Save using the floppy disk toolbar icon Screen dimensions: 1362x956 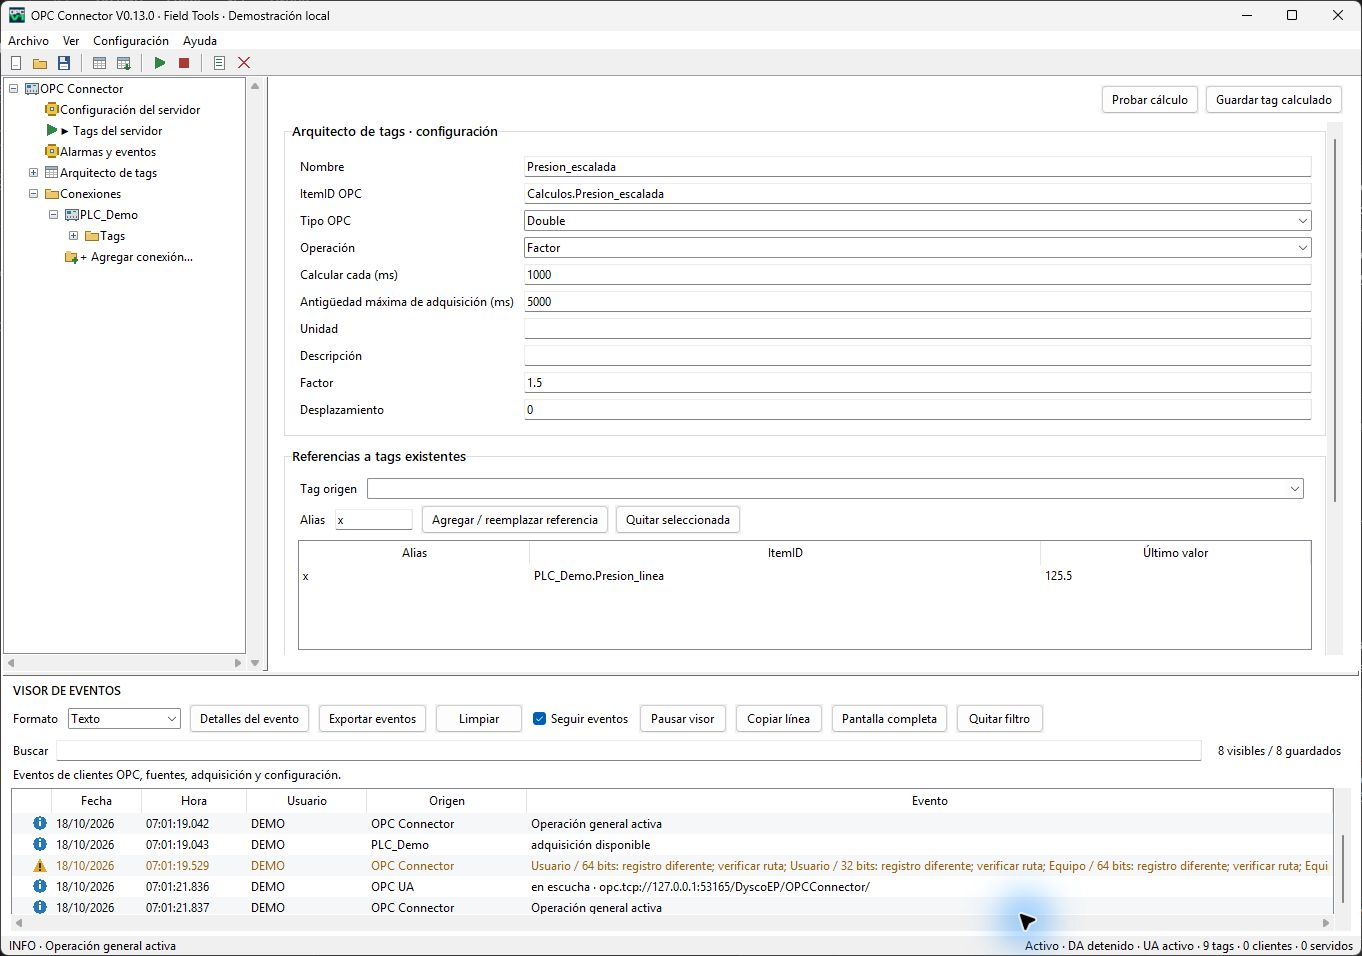[x=64, y=63]
